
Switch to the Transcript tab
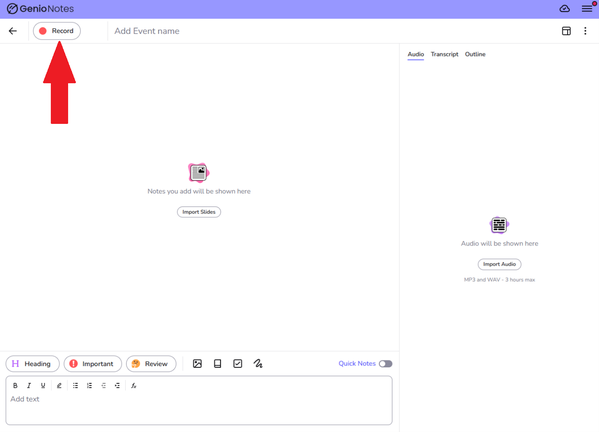[444, 54]
